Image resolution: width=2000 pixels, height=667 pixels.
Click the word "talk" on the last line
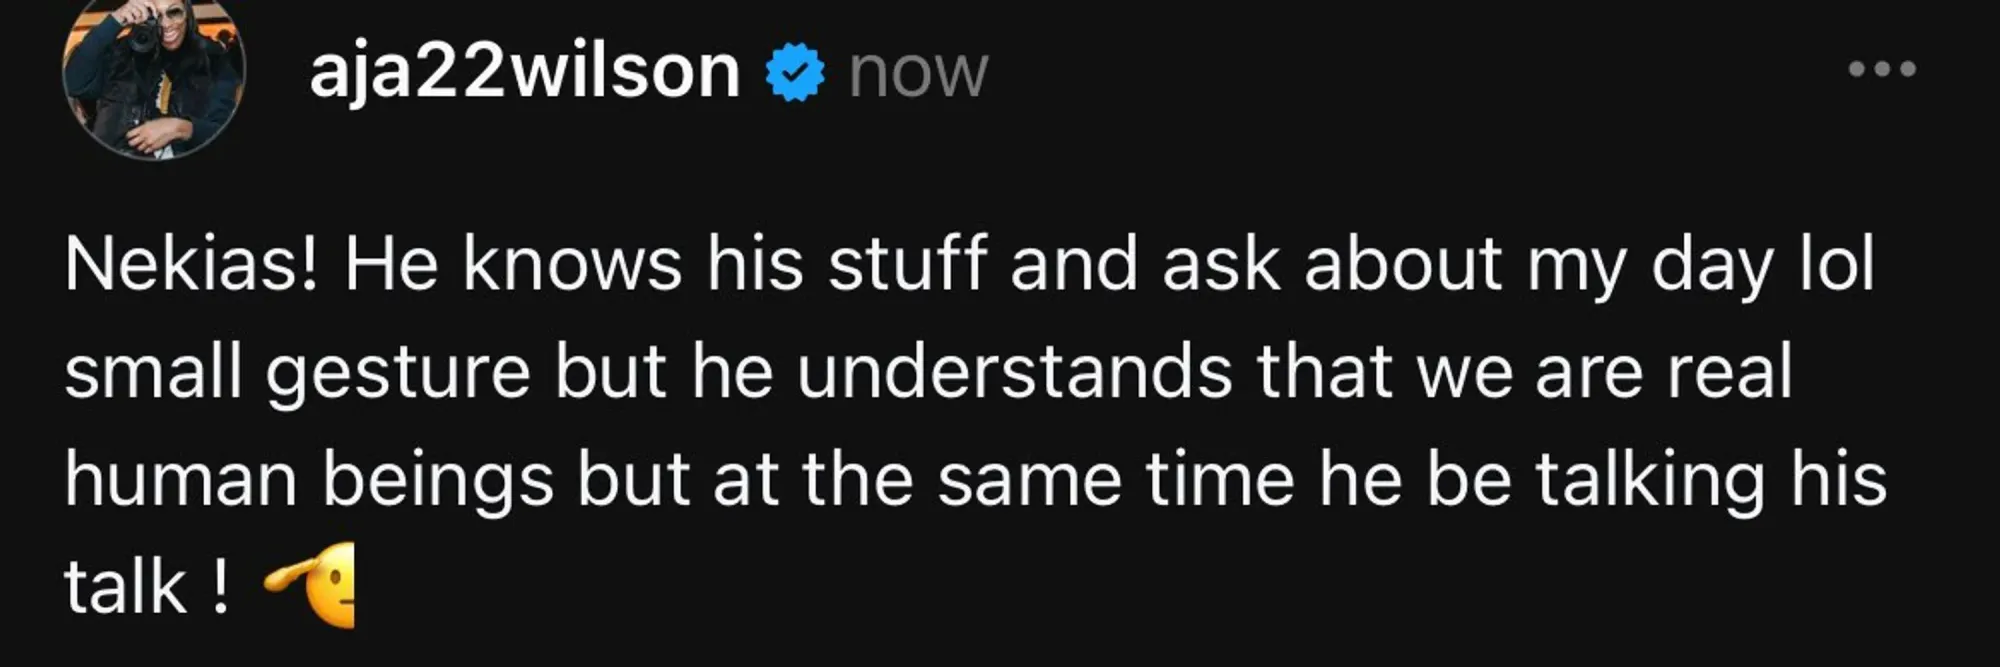[125, 587]
